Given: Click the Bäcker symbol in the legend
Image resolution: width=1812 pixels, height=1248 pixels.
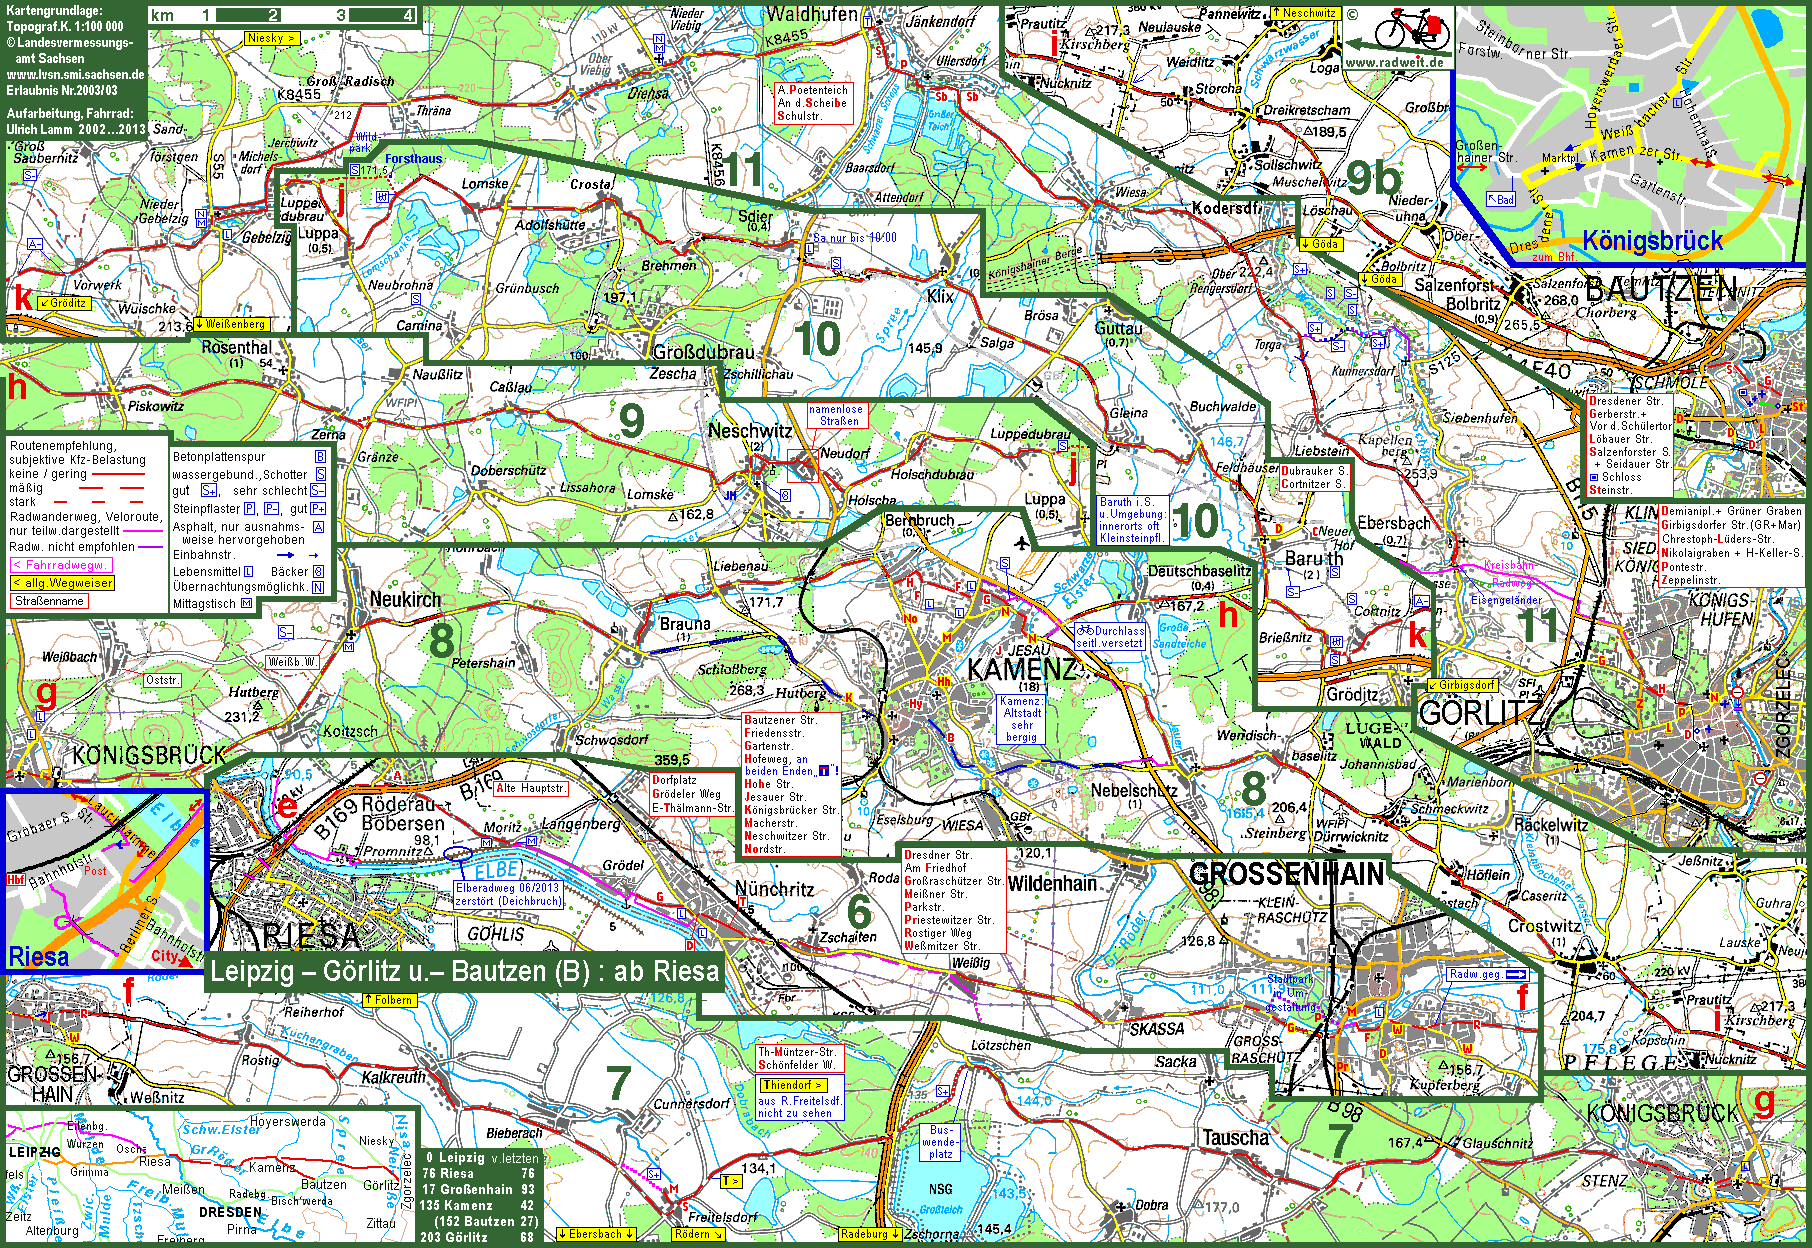Looking at the screenshot, I should 318,572.
